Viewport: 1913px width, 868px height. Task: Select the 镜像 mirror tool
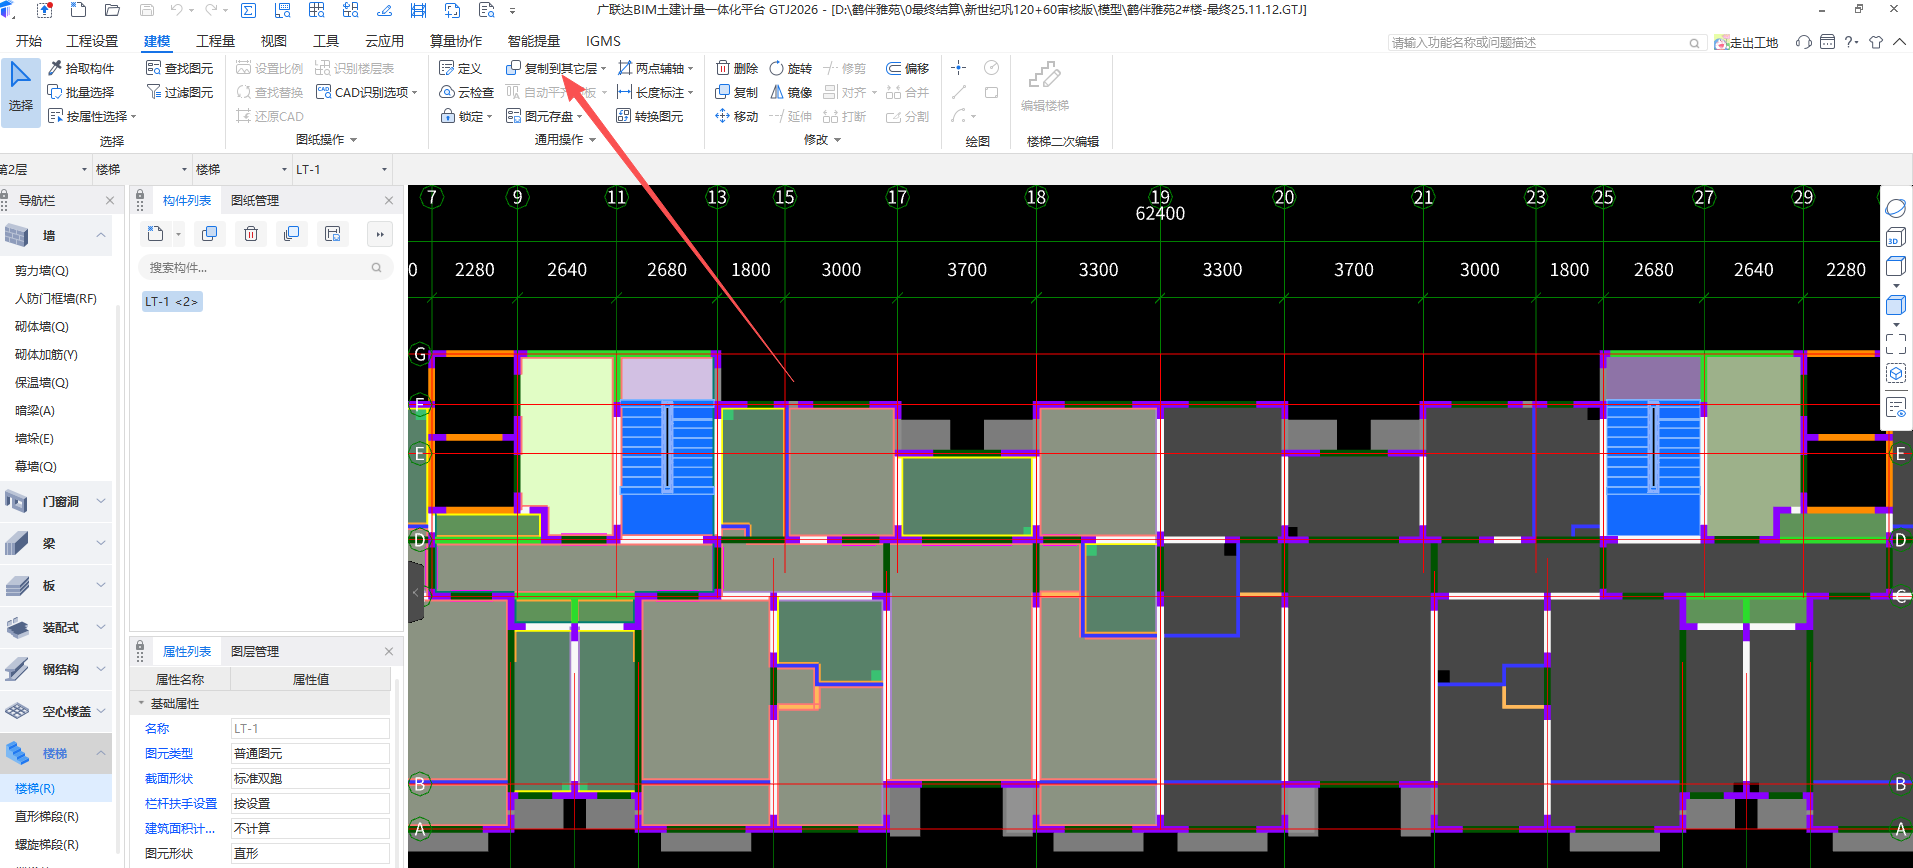[790, 92]
